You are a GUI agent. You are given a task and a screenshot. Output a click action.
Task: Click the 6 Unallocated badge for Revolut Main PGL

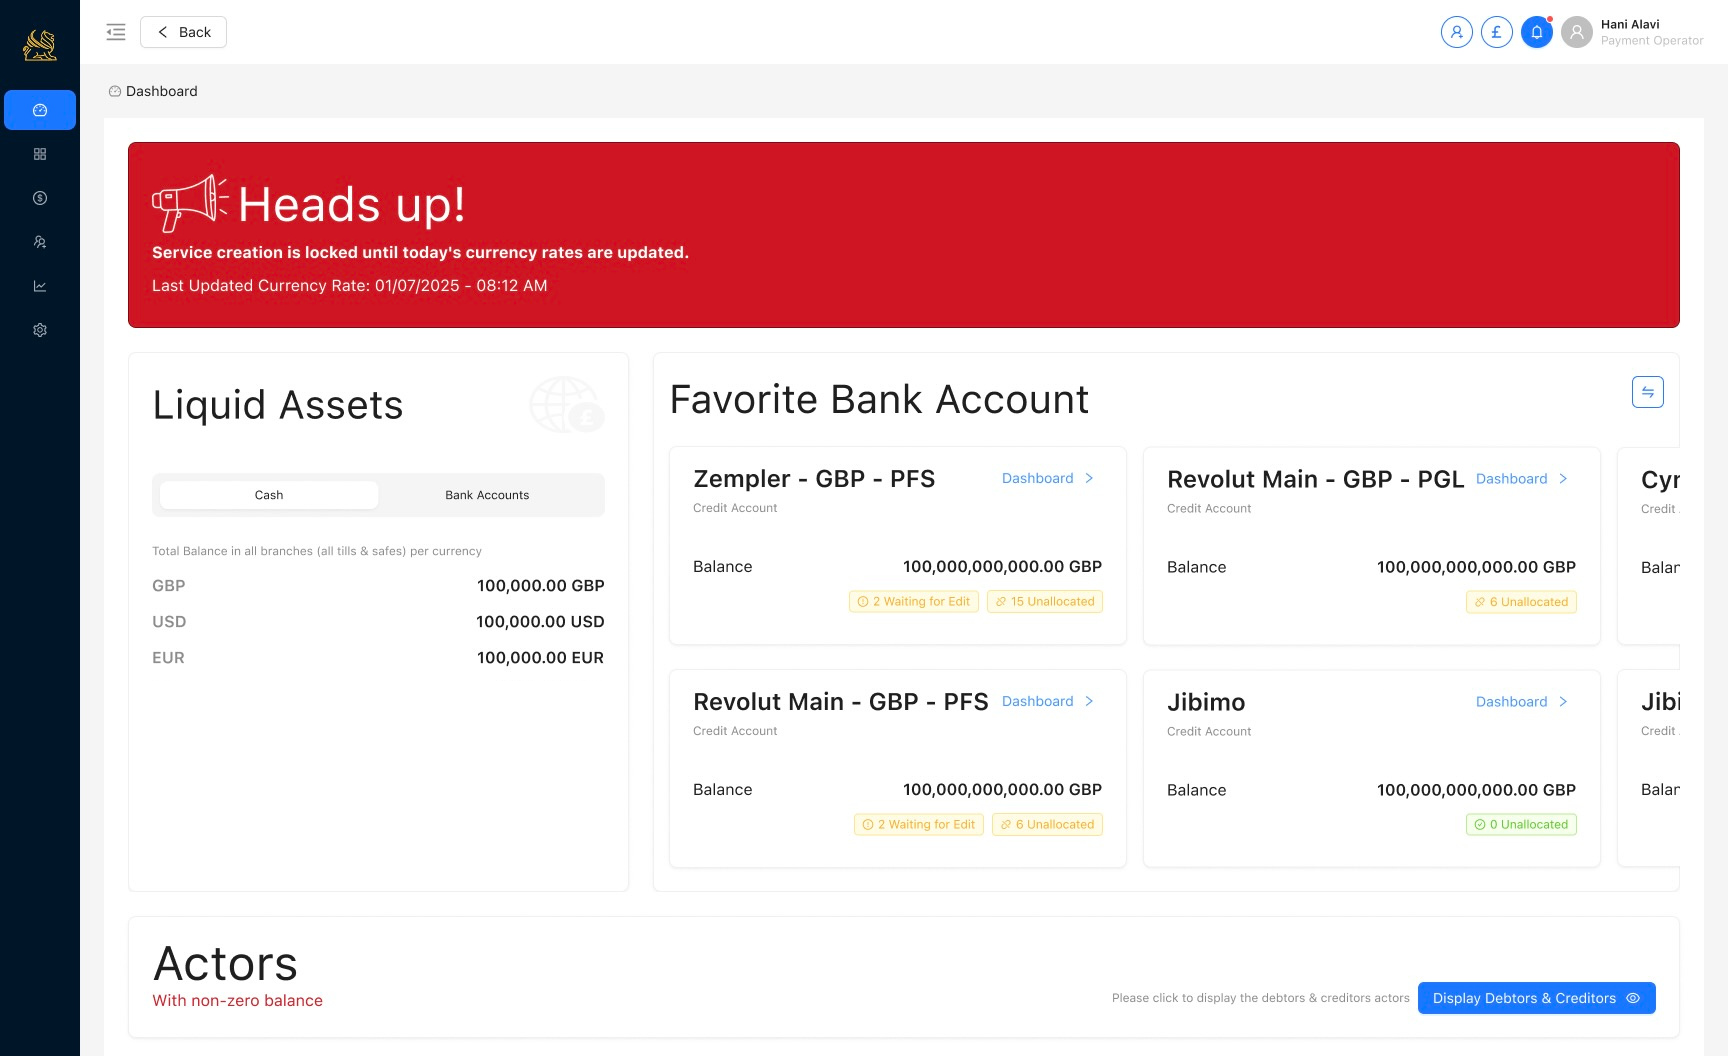pos(1521,601)
